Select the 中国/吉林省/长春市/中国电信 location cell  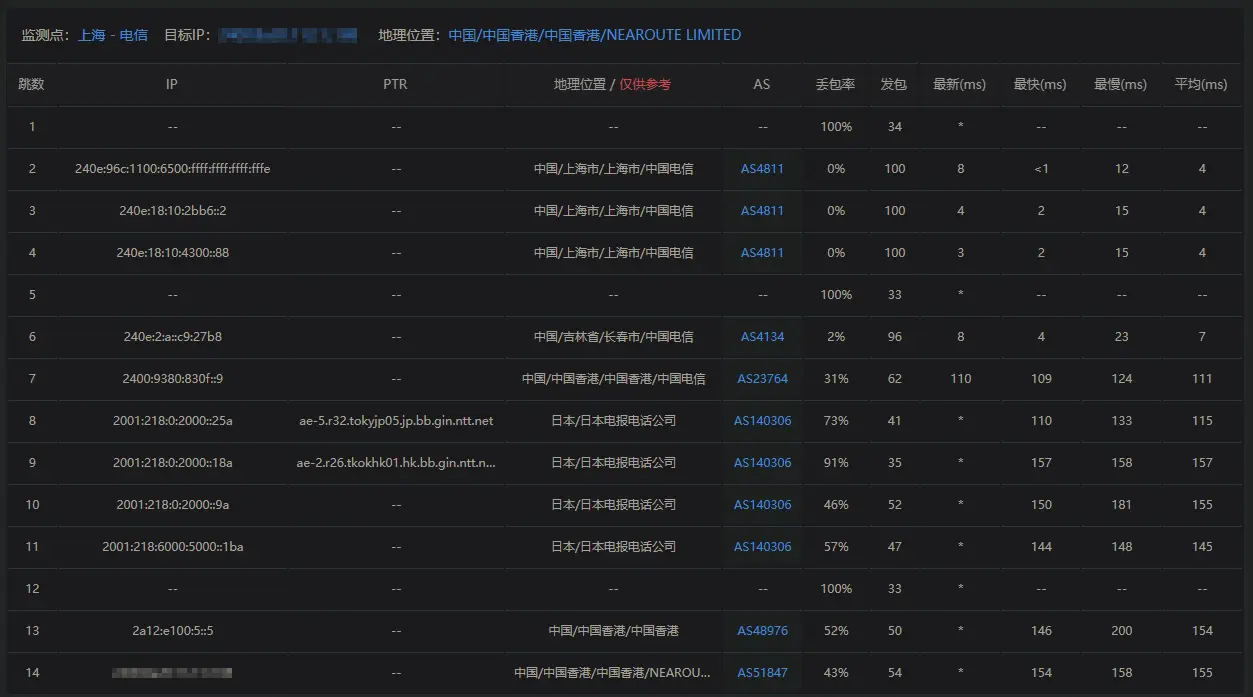tap(613, 337)
